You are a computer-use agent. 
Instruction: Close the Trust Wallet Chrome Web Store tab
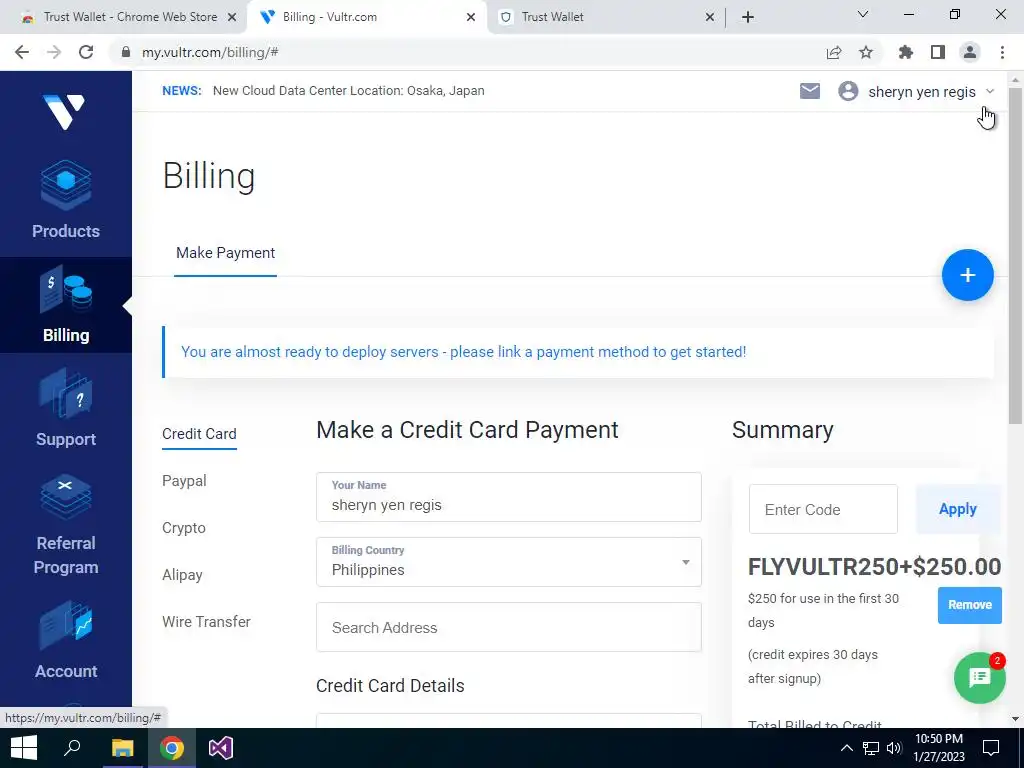[232, 17]
